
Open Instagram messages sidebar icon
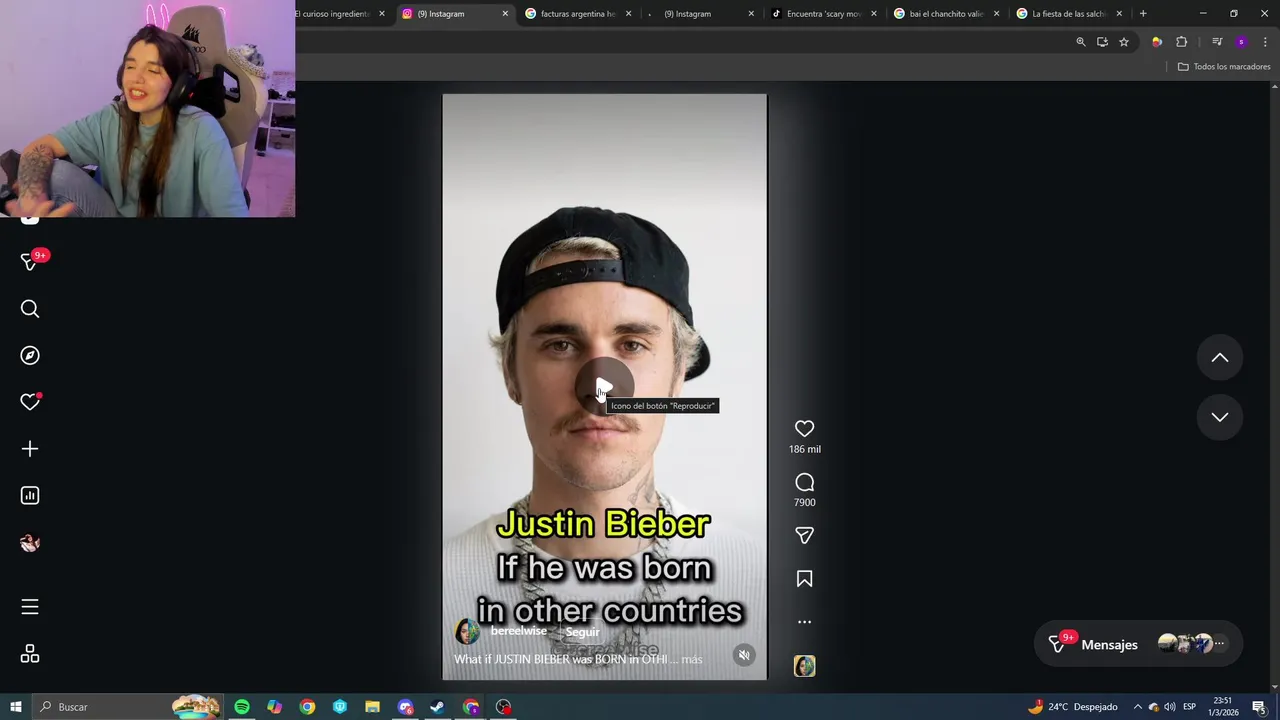(x=30, y=262)
